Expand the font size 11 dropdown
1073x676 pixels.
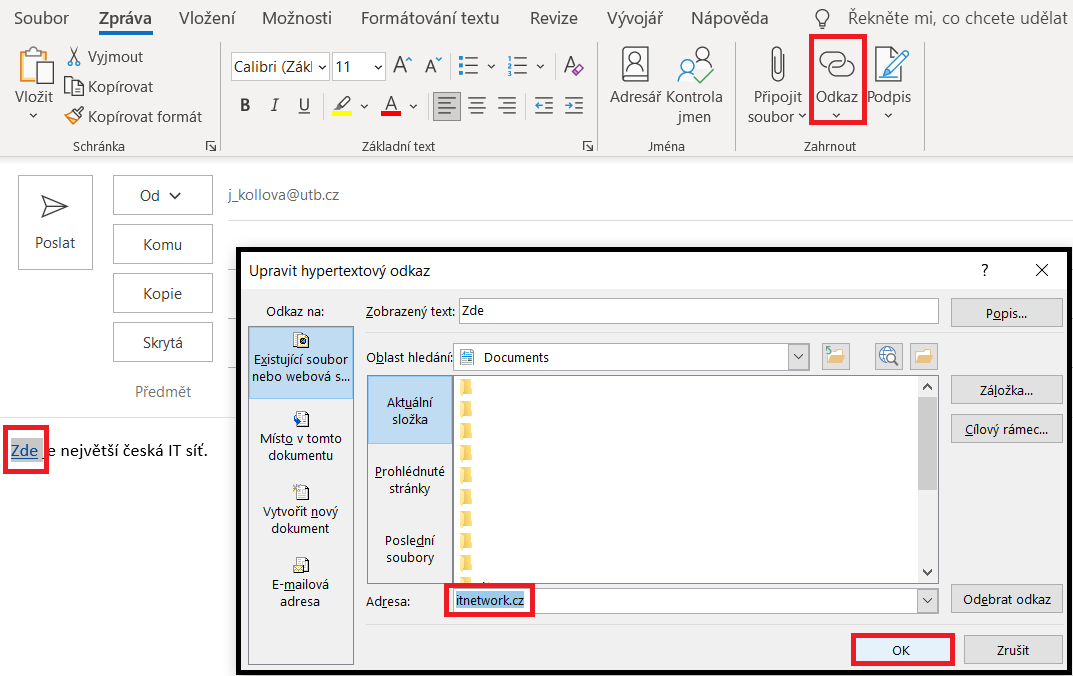(377, 67)
